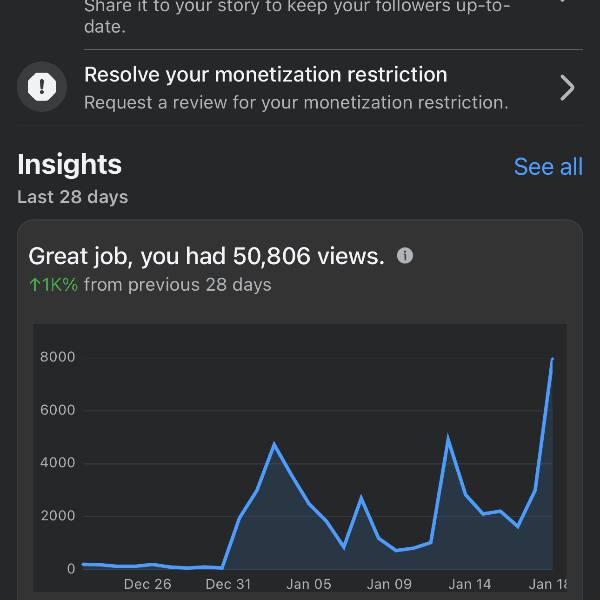Click the green upward arrow trend indicator
The width and height of the screenshot is (600, 600).
coord(34,285)
